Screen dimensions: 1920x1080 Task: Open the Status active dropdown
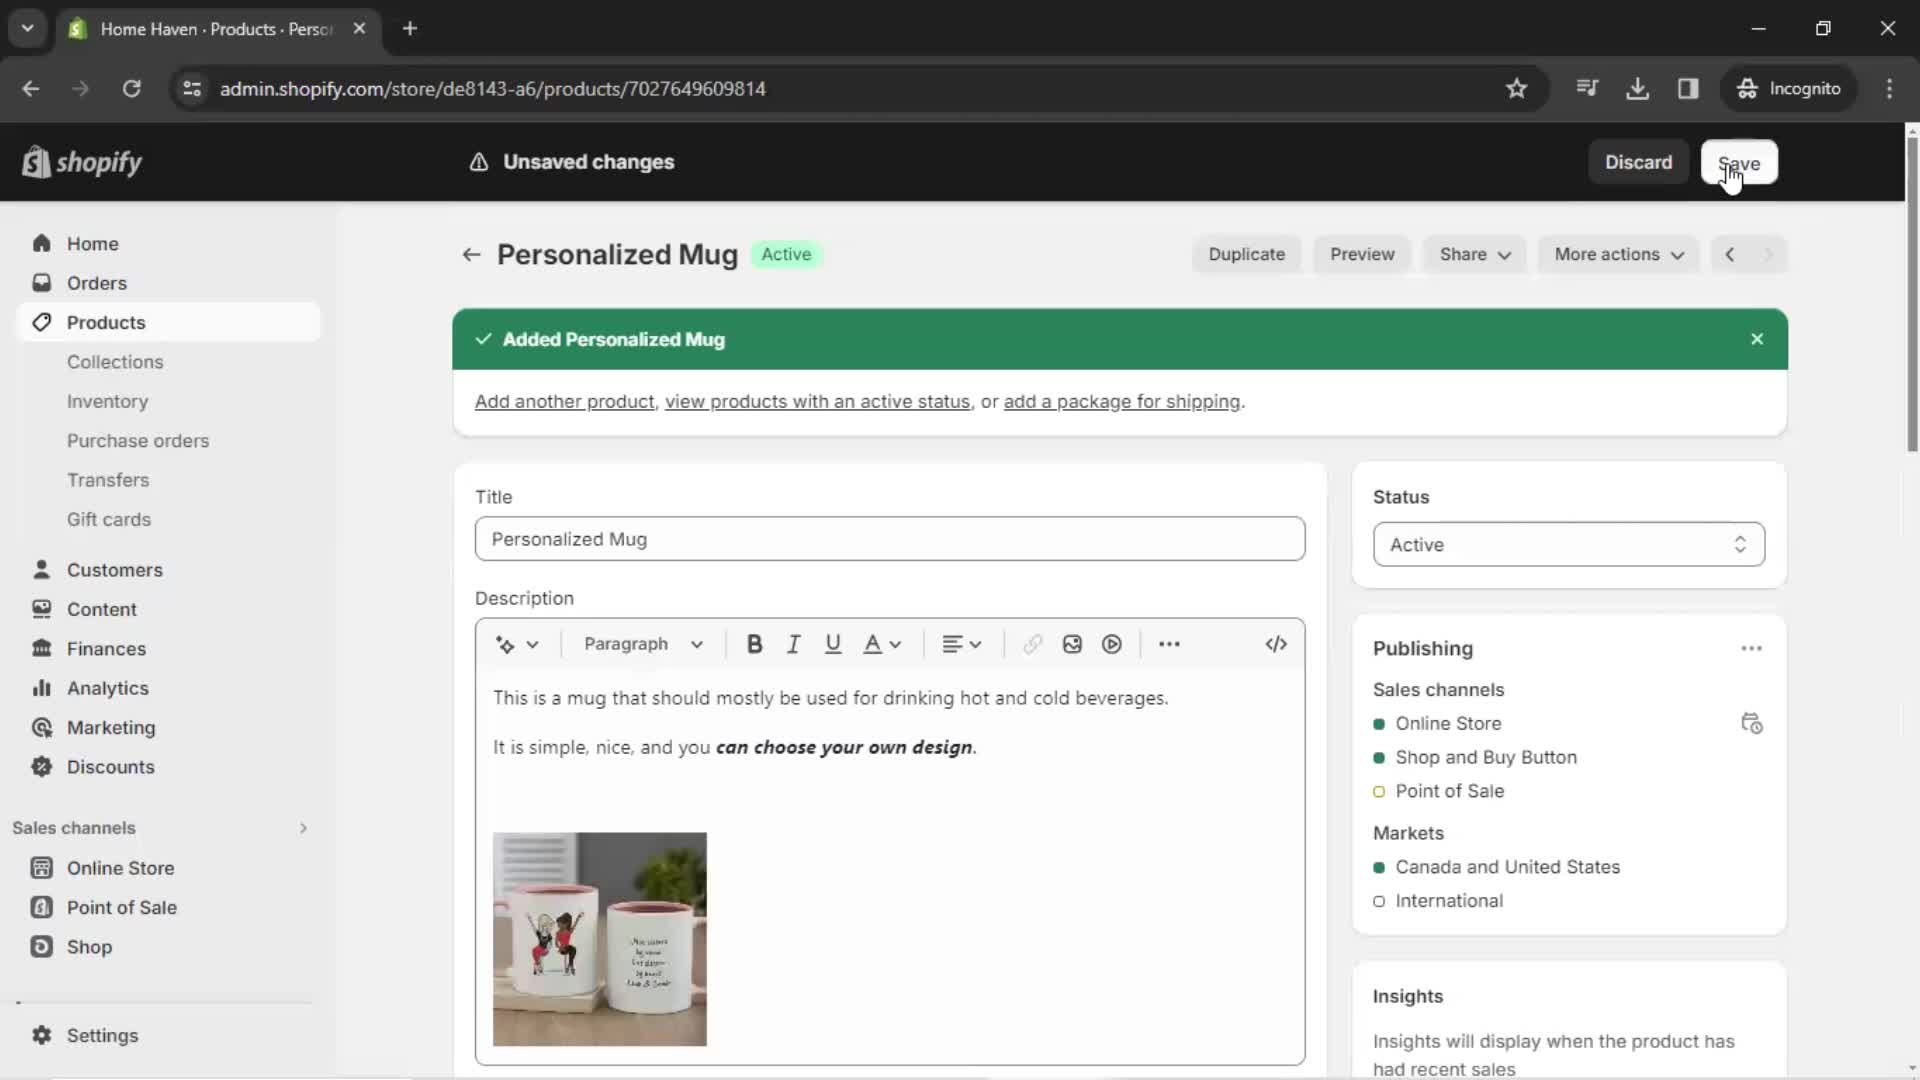[1568, 543]
